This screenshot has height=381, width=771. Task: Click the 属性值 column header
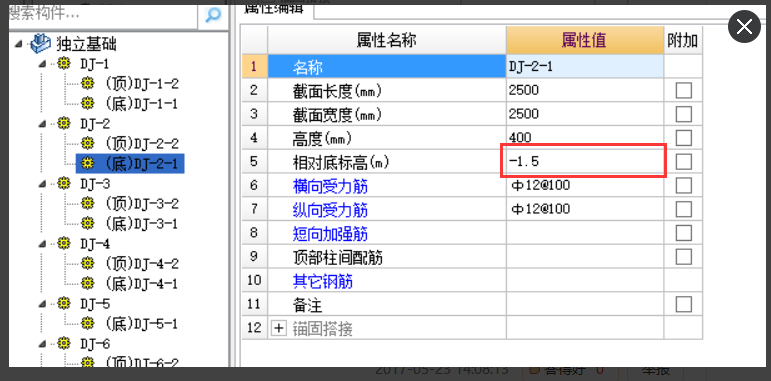pyautogui.click(x=585, y=40)
